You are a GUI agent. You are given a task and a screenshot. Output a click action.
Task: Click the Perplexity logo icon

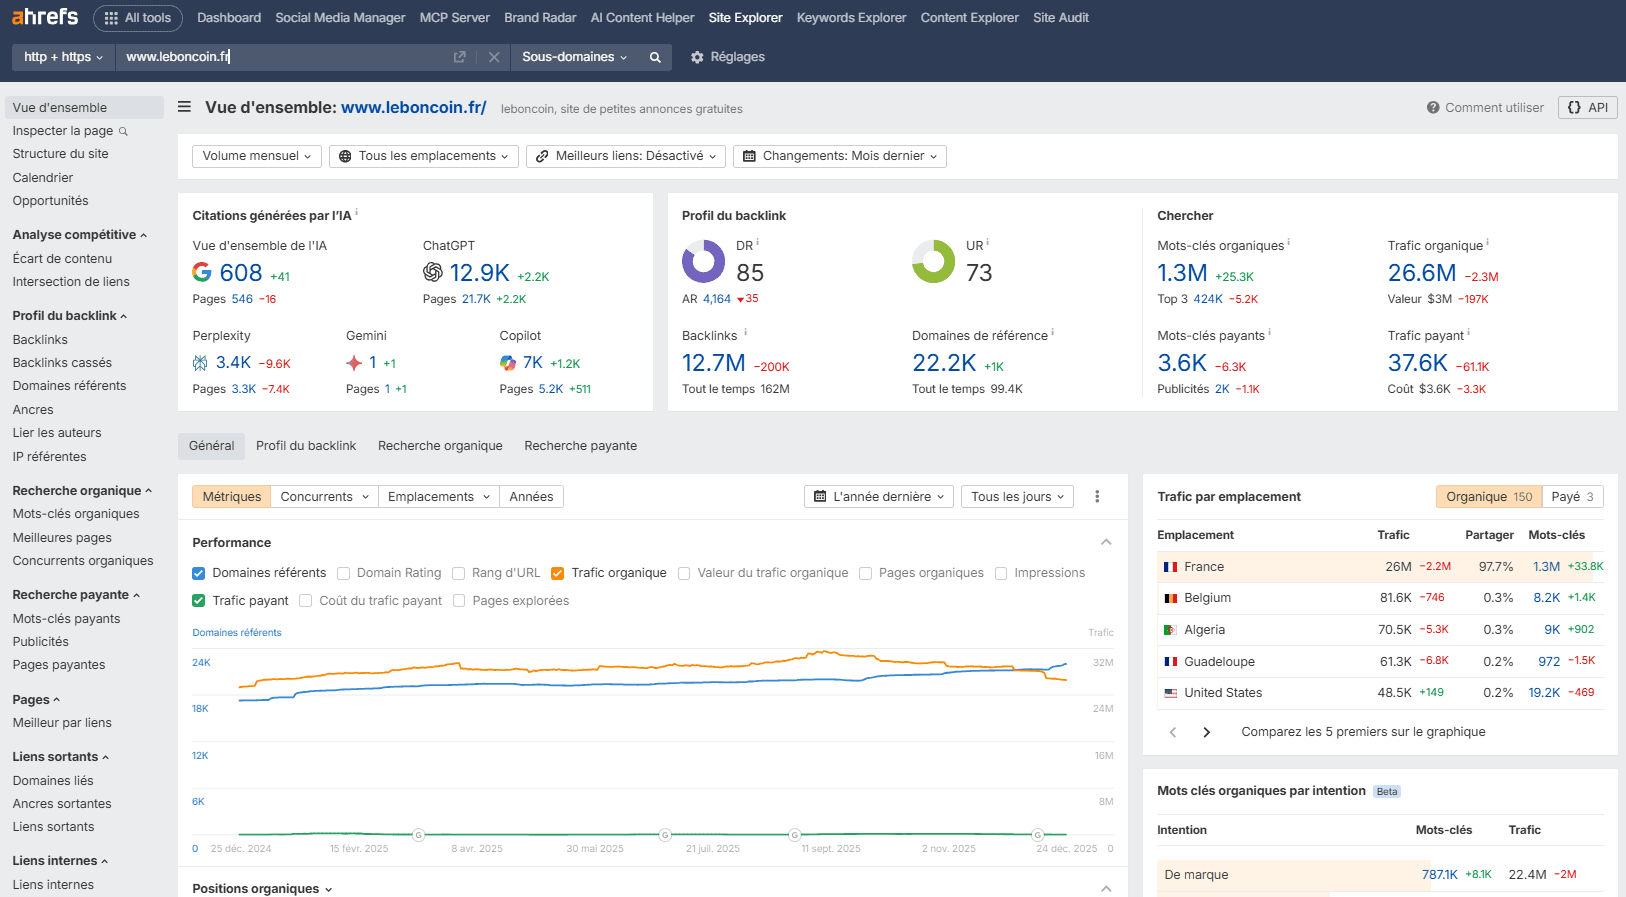(200, 363)
